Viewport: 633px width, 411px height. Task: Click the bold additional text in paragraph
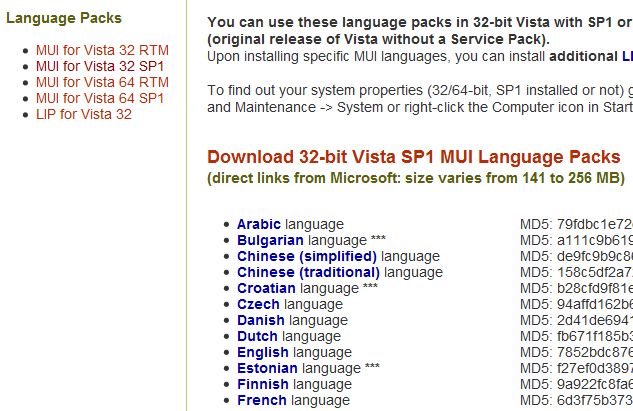pos(583,57)
